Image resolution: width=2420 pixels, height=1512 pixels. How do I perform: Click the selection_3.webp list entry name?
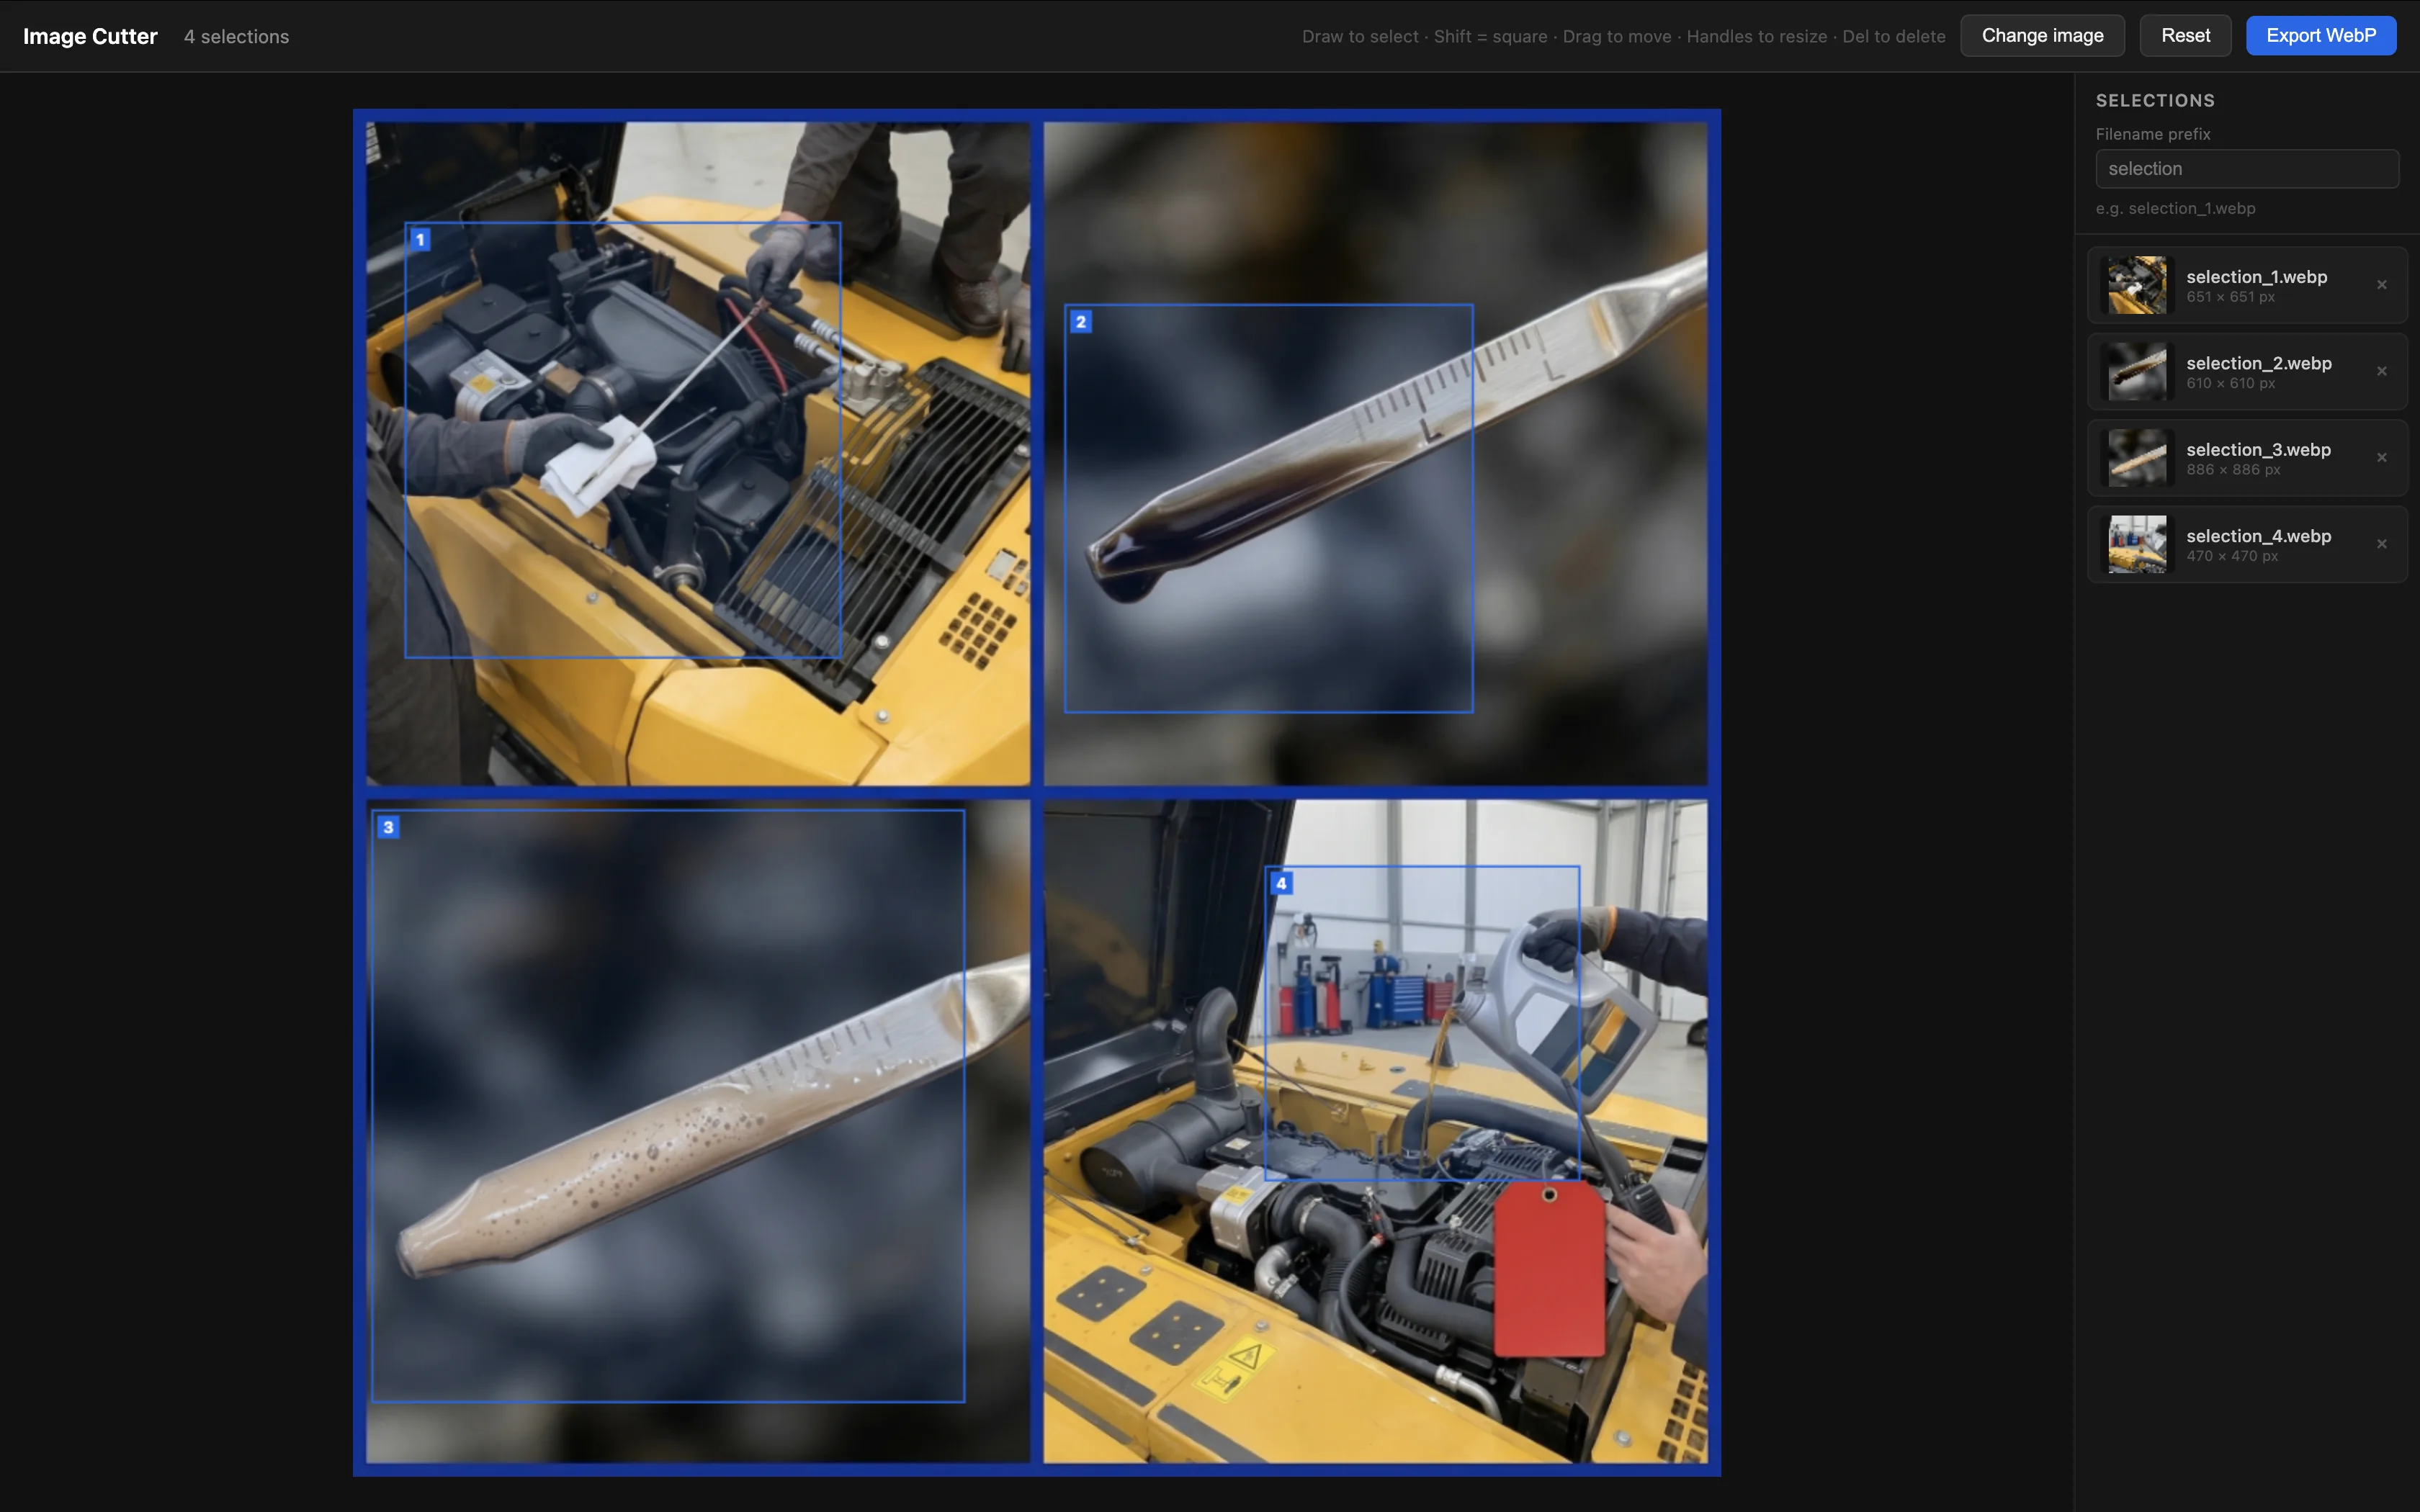(2258, 450)
